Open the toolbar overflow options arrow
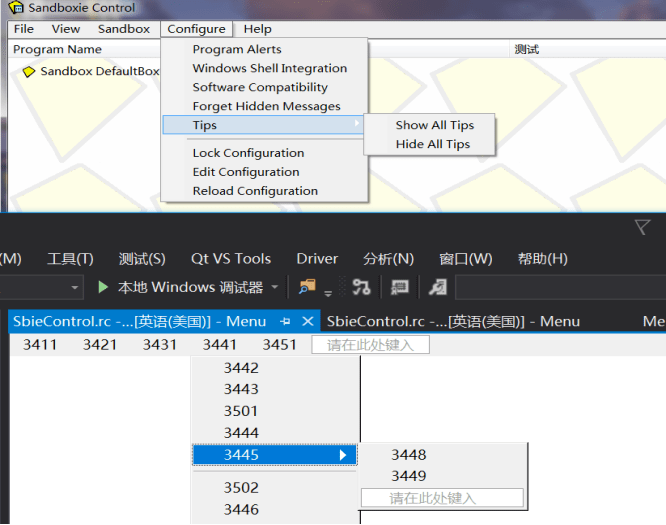This screenshot has width=666, height=525. pyautogui.click(x=328, y=293)
